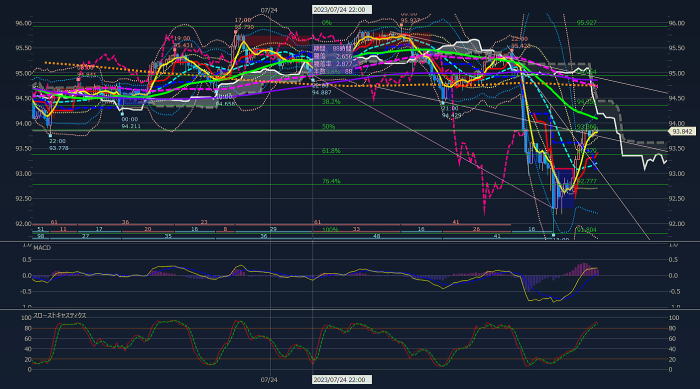
Task: Click bar count 33 in bottom strip
Action: pyautogui.click(x=356, y=229)
